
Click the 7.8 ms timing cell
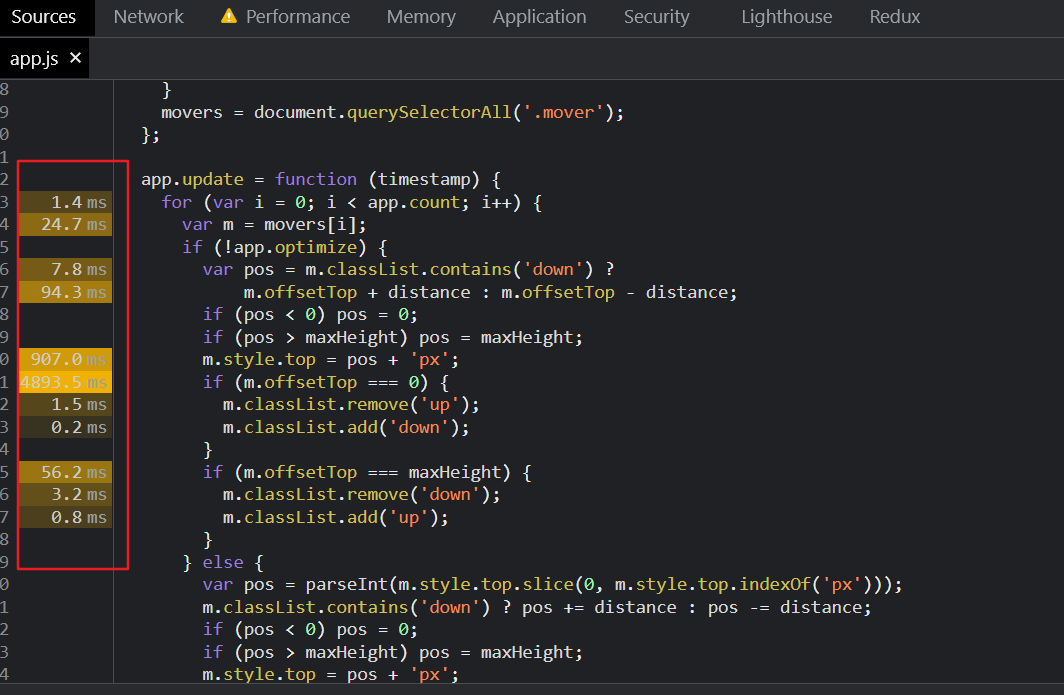coord(65,269)
